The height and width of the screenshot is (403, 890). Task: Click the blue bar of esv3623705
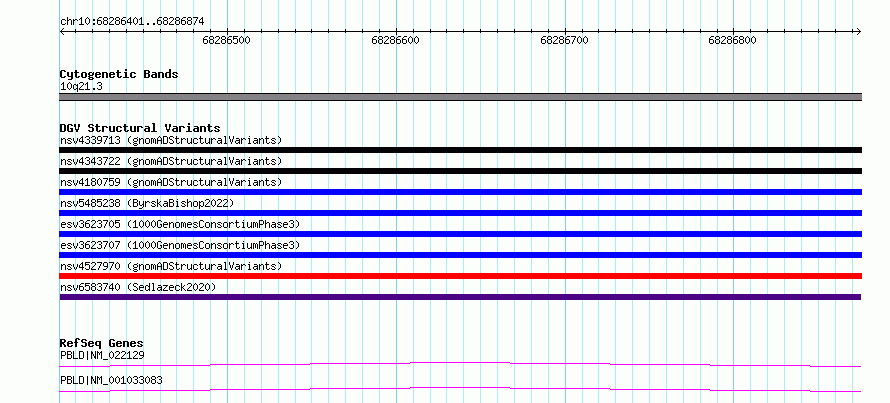click(x=460, y=234)
